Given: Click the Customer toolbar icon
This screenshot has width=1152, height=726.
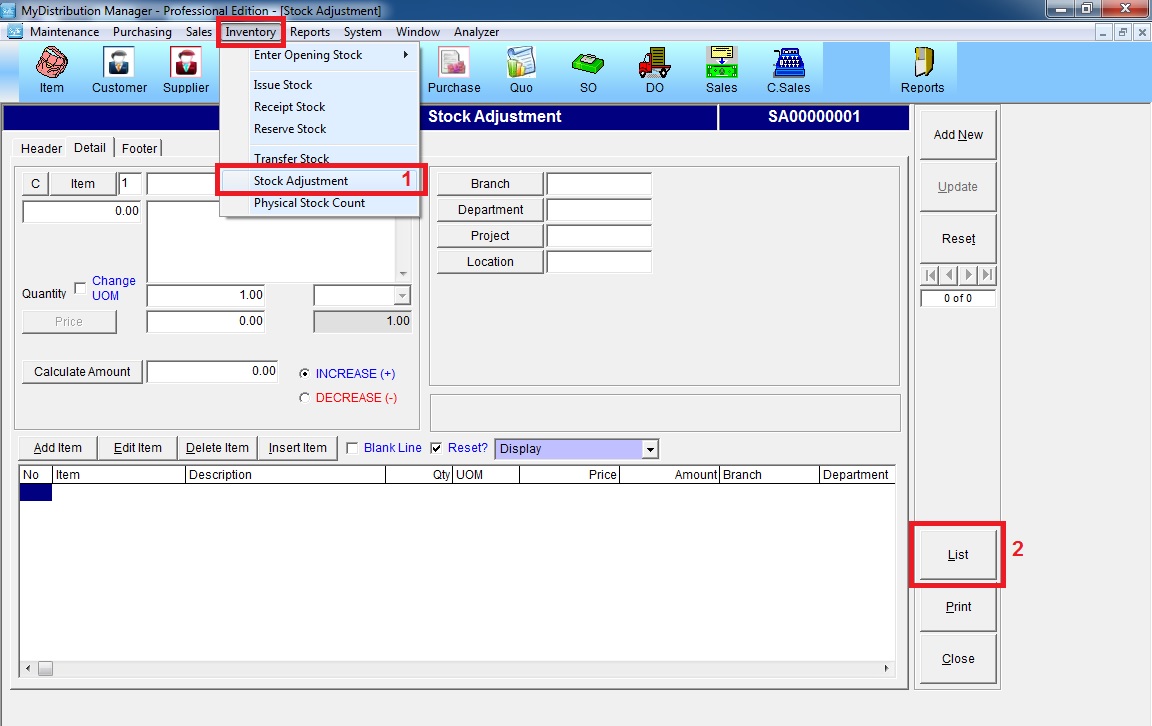Looking at the screenshot, I should pyautogui.click(x=119, y=70).
